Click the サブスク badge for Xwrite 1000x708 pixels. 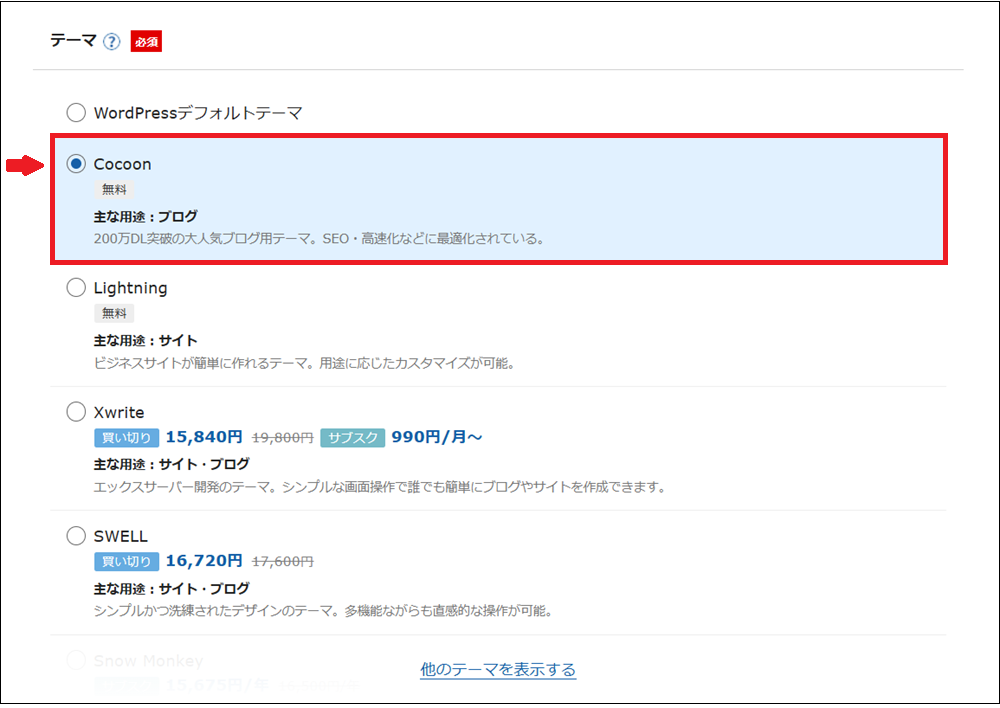(x=353, y=438)
